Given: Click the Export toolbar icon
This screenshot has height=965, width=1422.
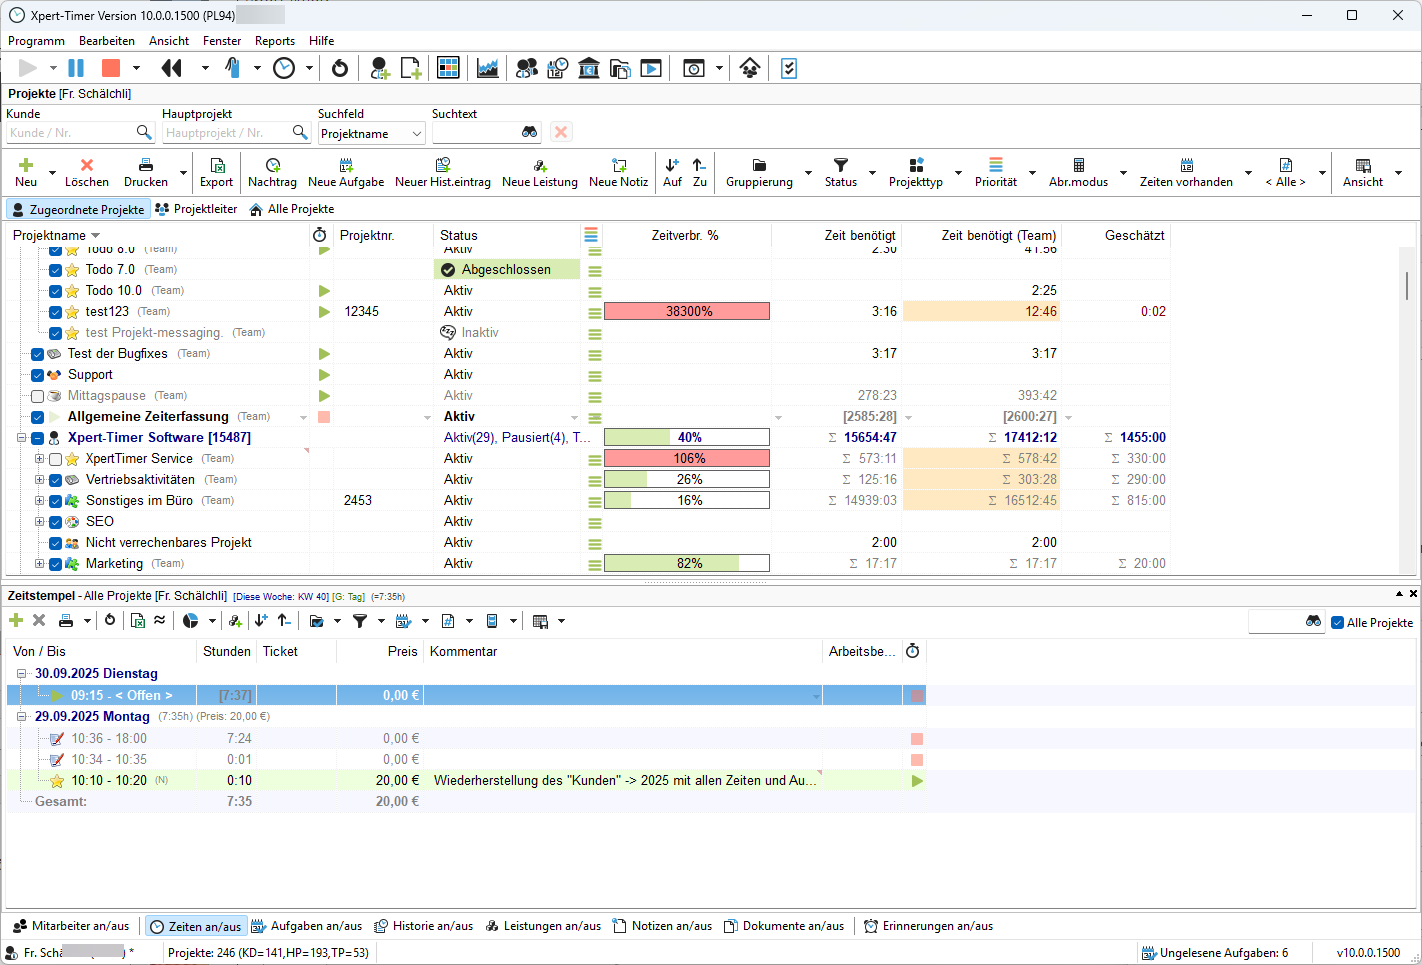Looking at the screenshot, I should point(216,165).
